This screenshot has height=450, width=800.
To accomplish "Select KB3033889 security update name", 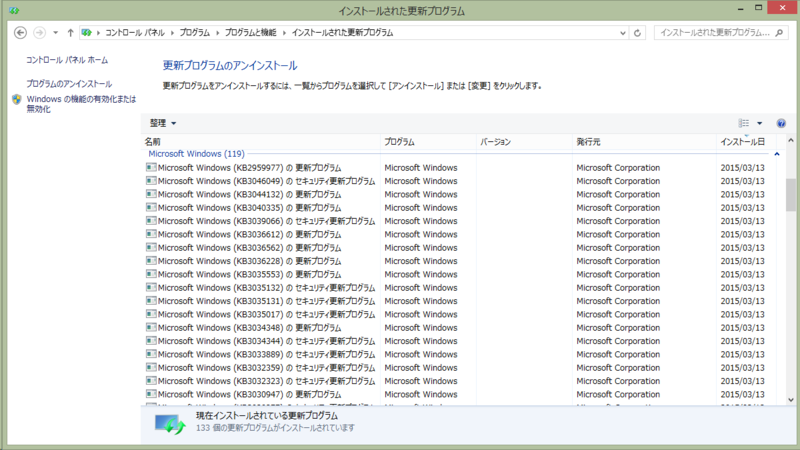I will tap(266, 354).
